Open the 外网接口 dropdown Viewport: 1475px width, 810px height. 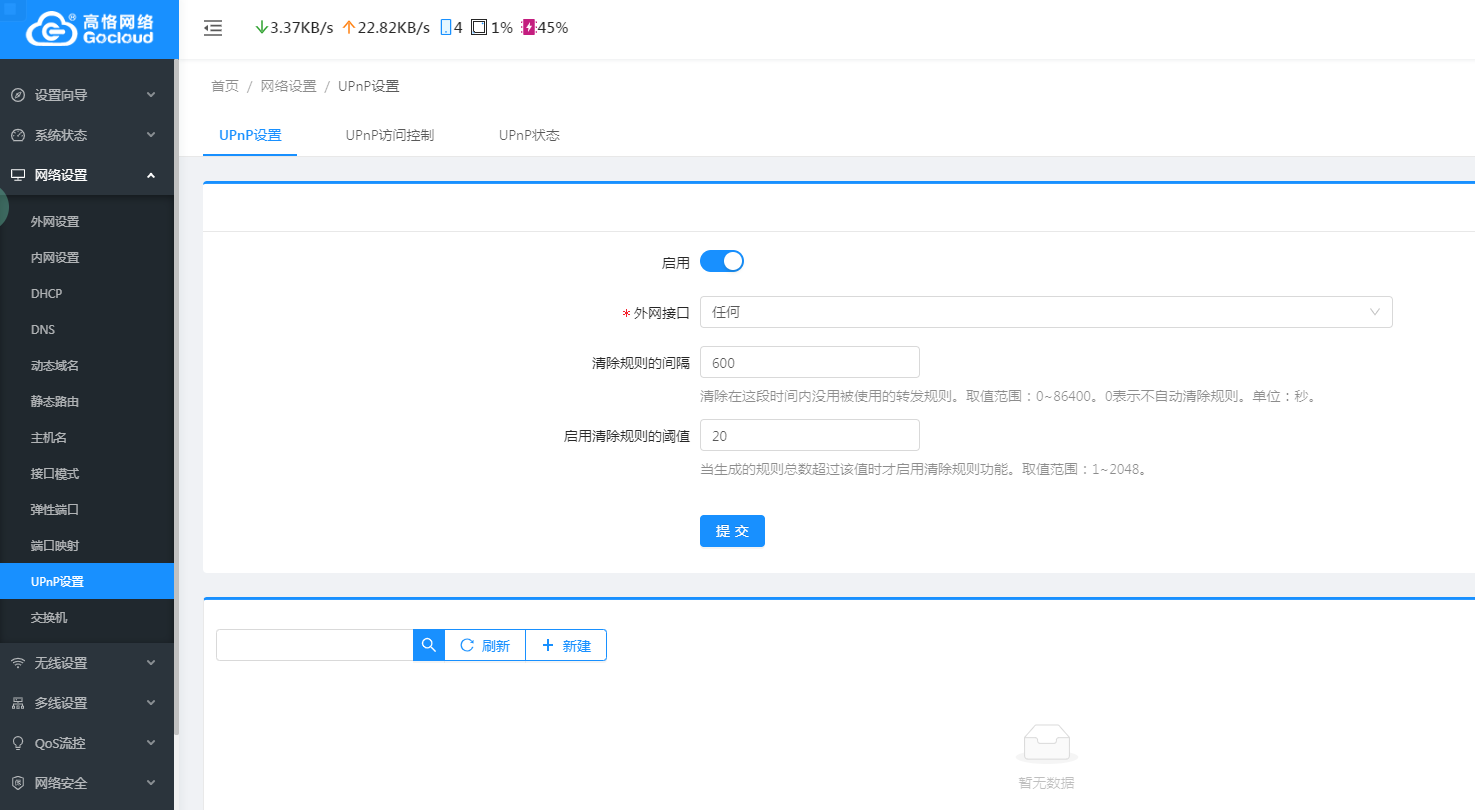[1045, 312]
